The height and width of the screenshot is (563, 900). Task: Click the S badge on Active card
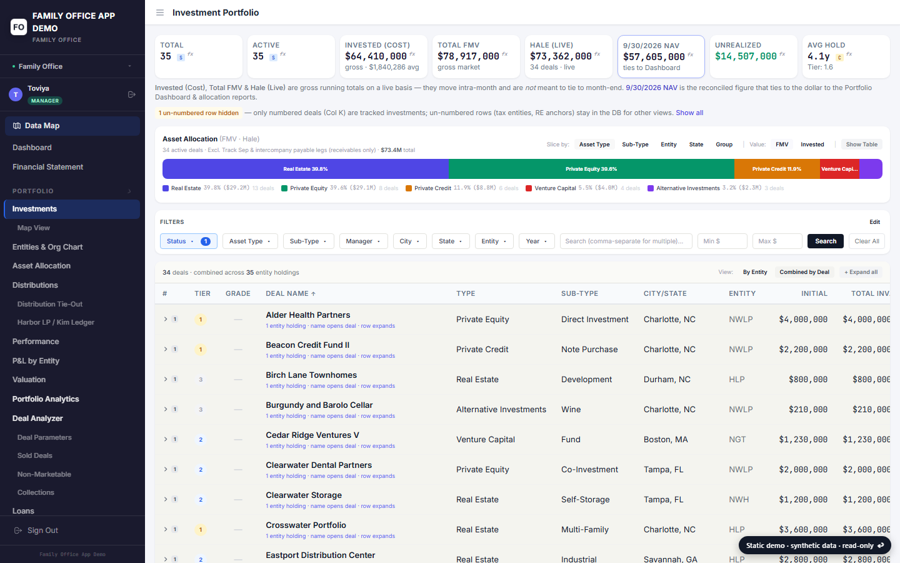point(273,57)
